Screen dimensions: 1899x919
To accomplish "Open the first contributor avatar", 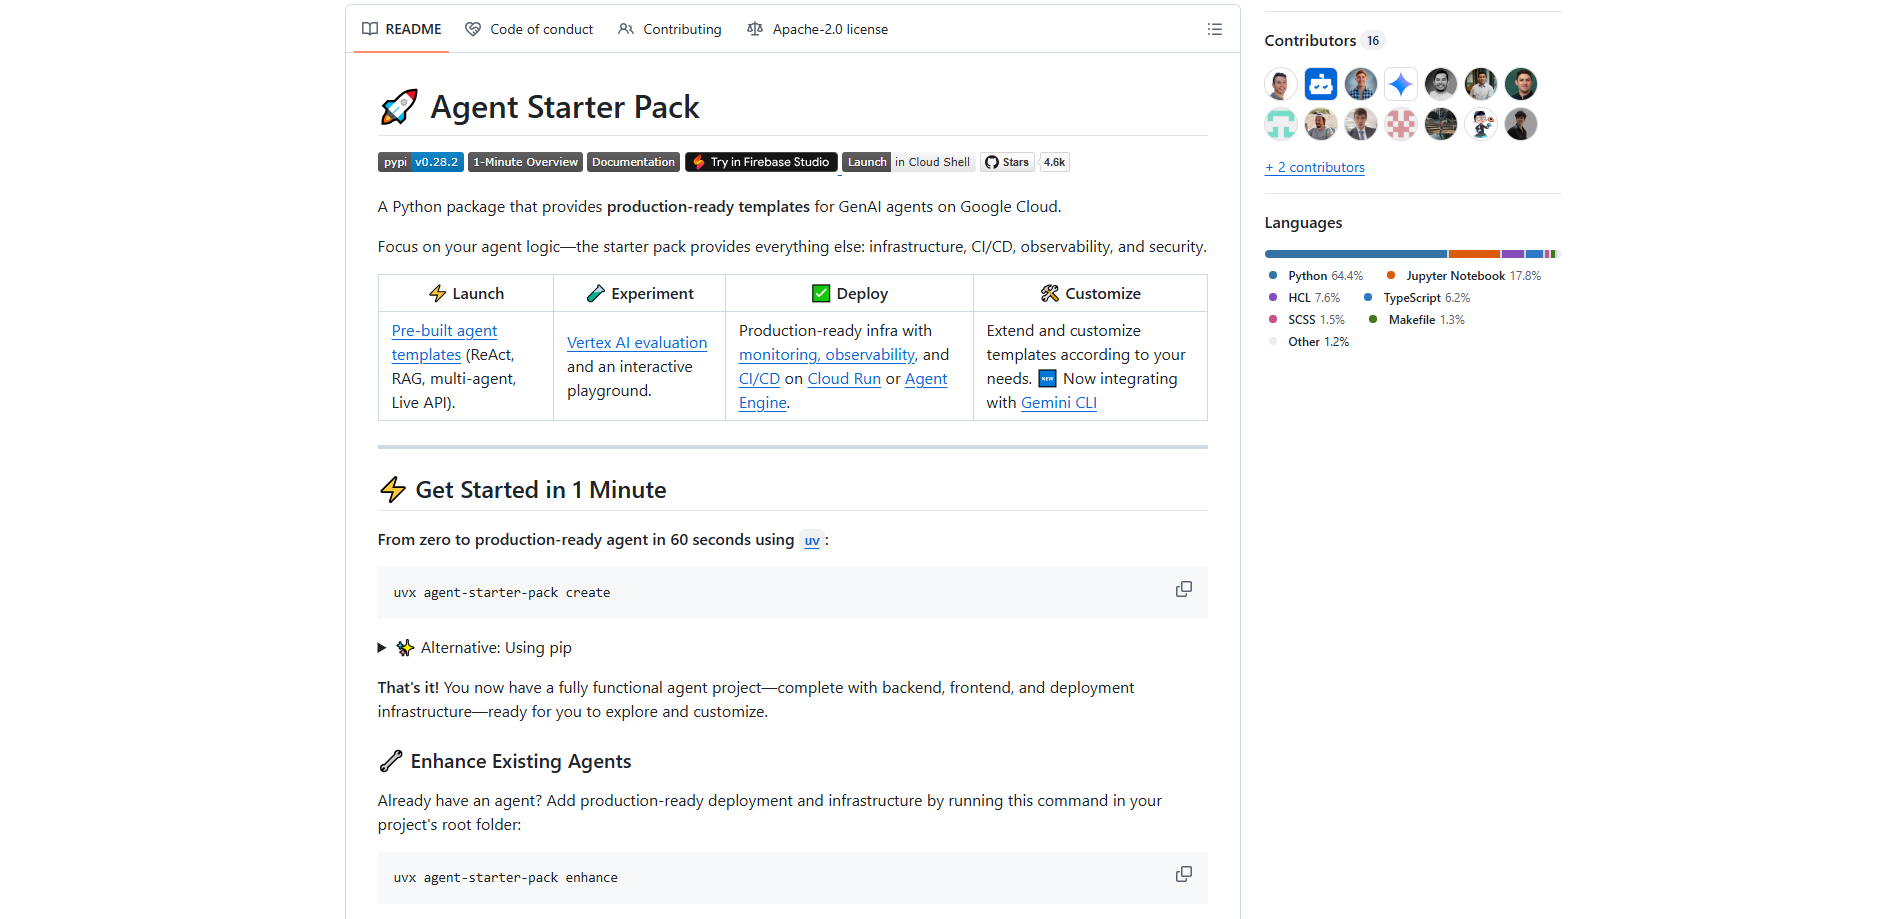I will coord(1280,84).
